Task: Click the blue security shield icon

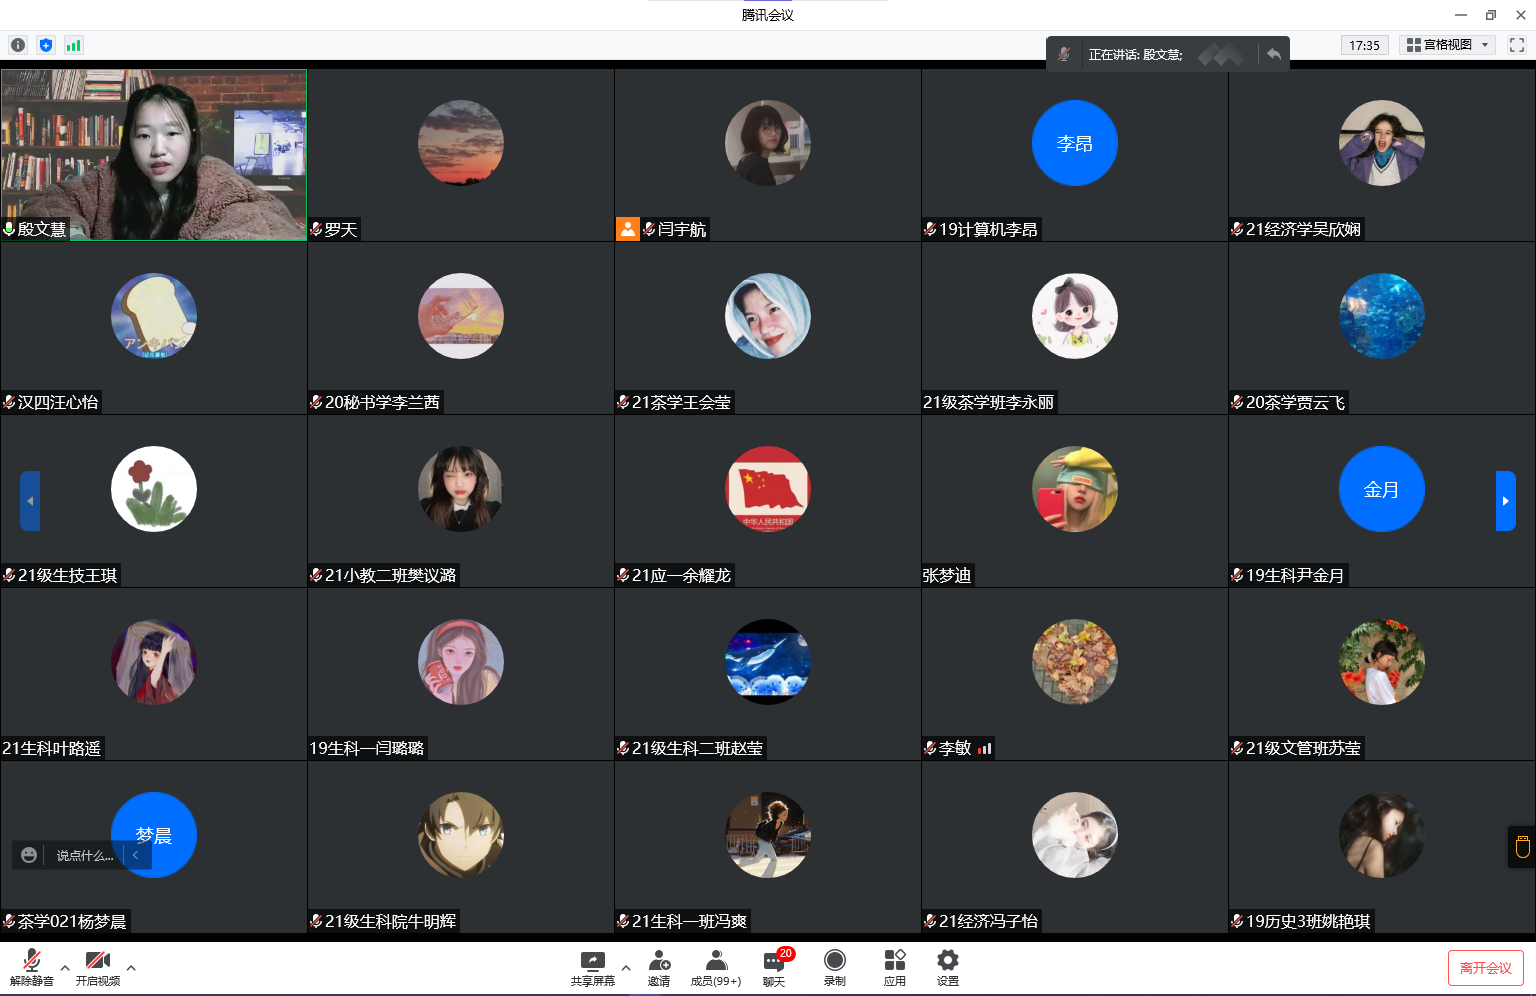Action: (45, 45)
